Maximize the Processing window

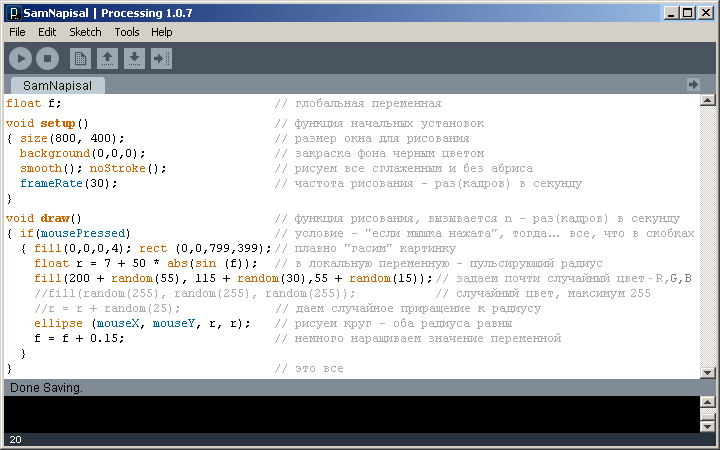(688, 13)
